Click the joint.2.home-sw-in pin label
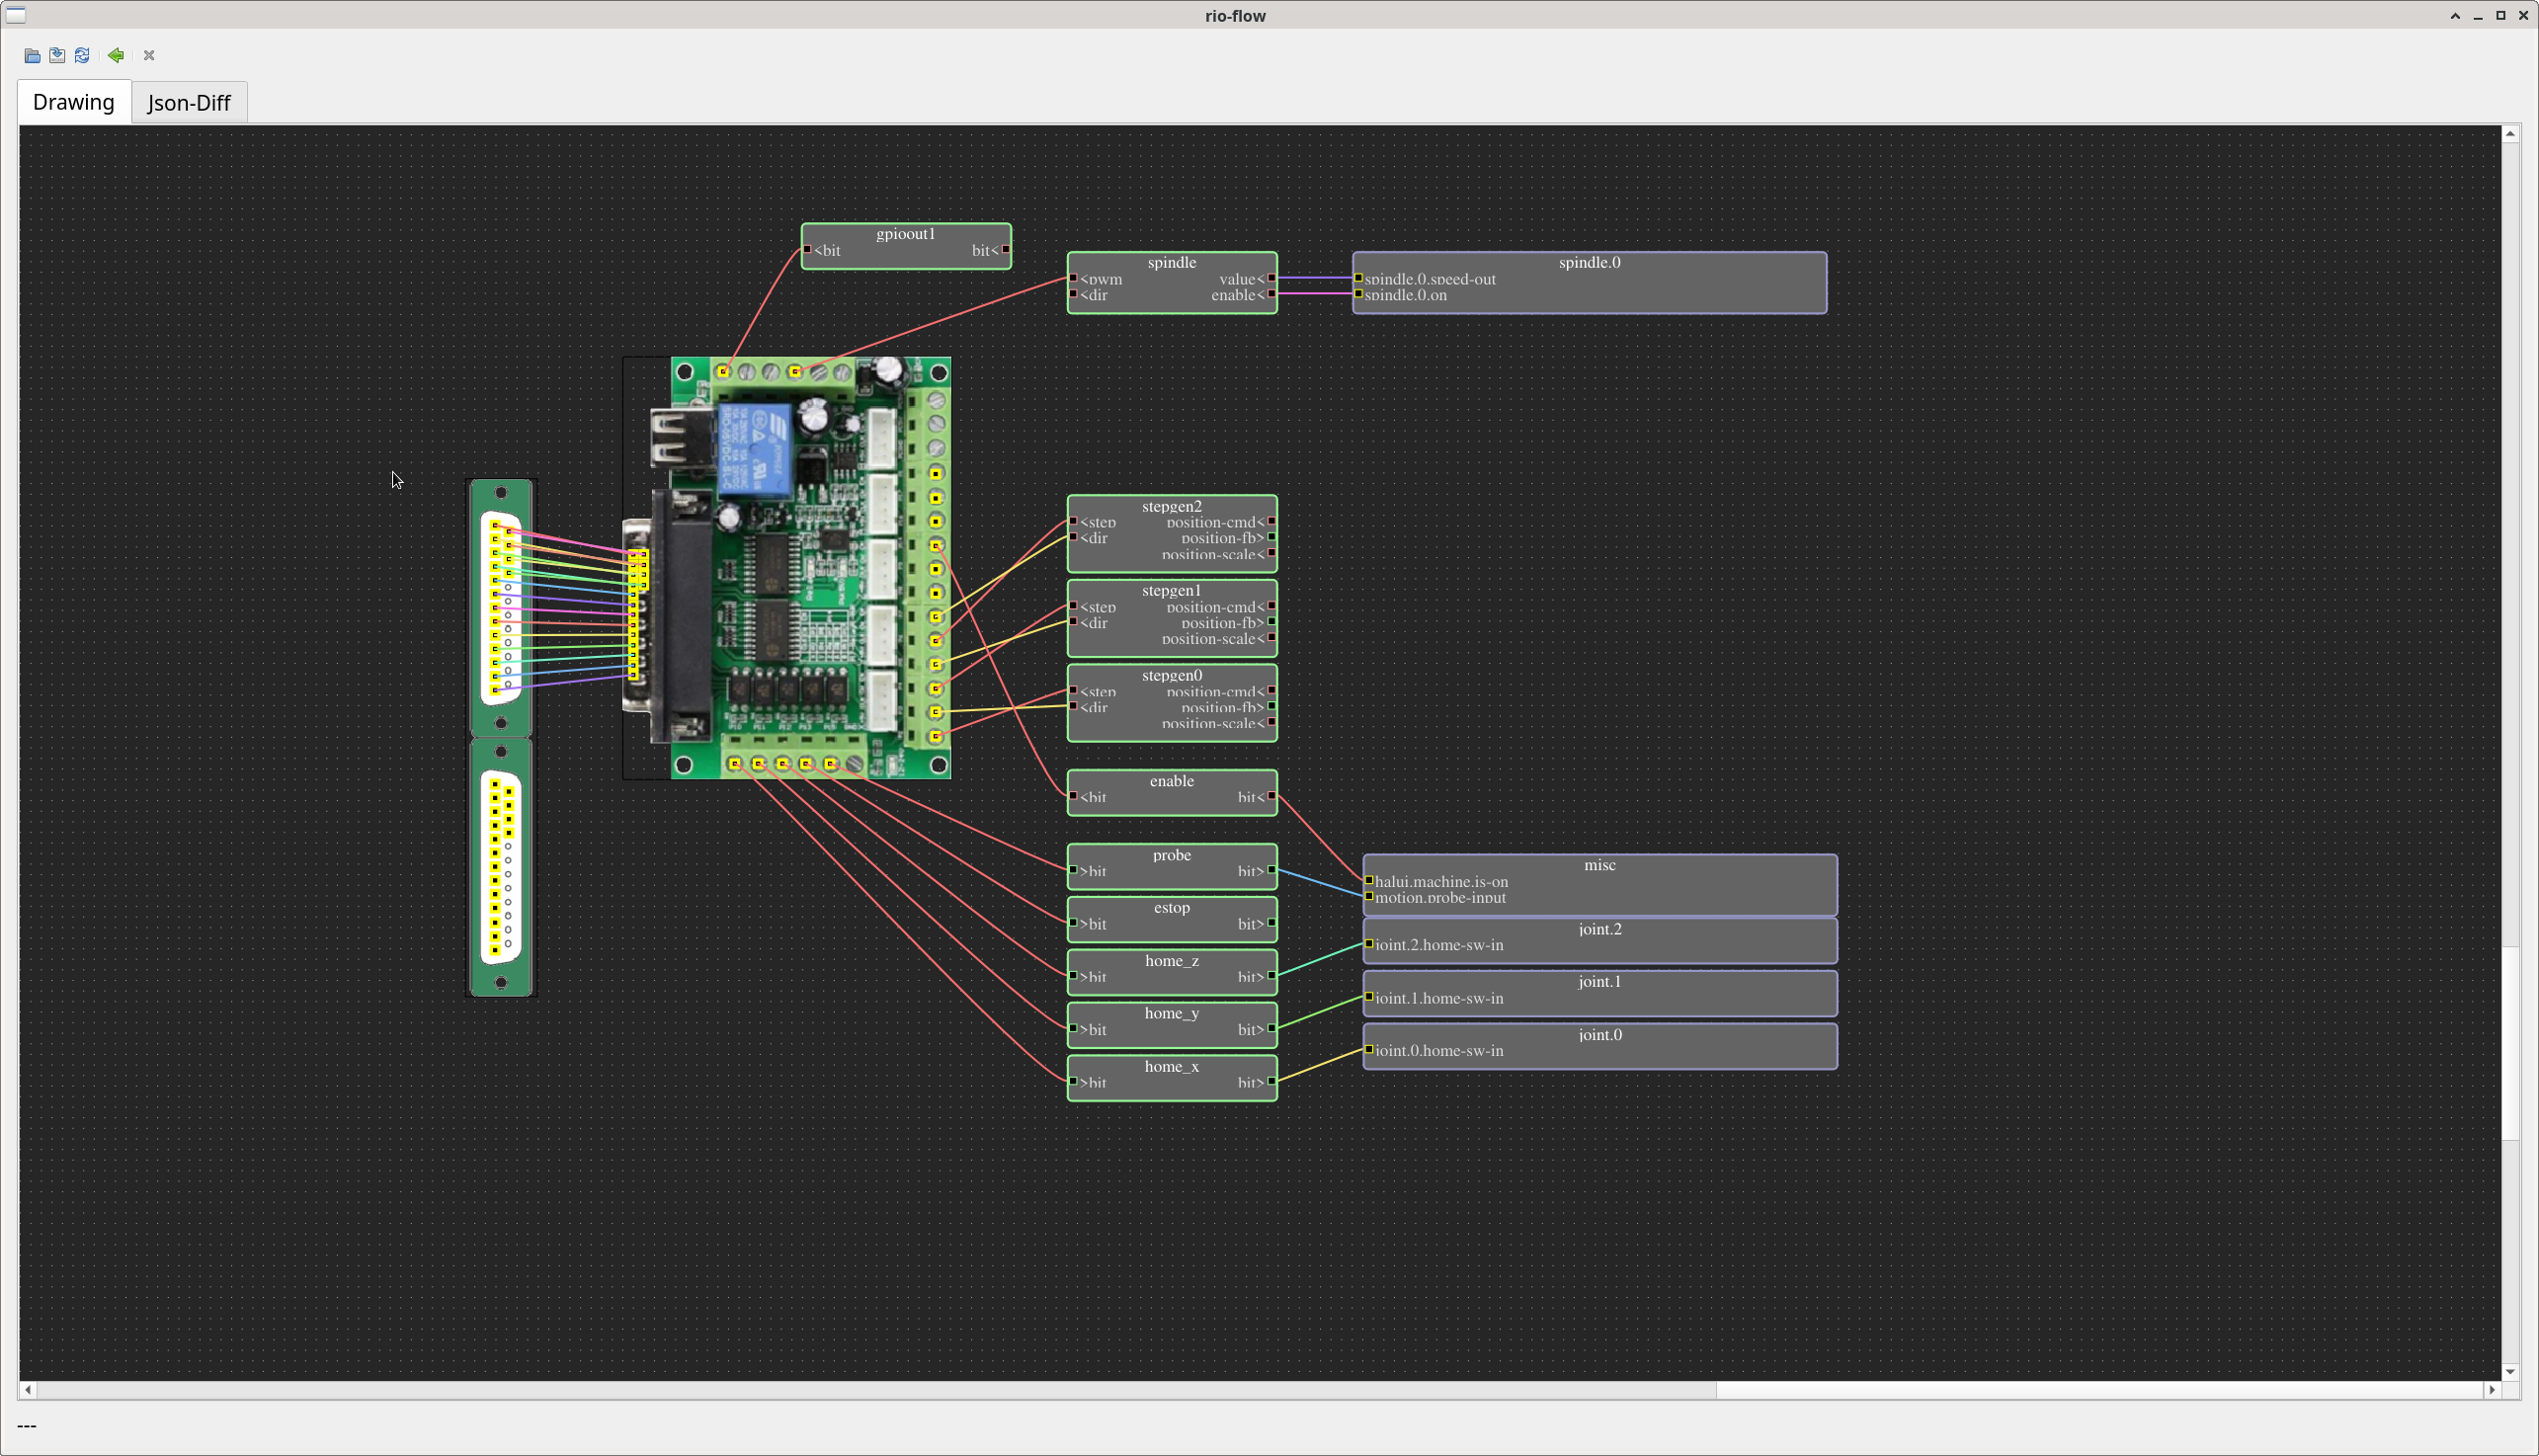Screen dimensions: 2539x1456 (1438, 945)
